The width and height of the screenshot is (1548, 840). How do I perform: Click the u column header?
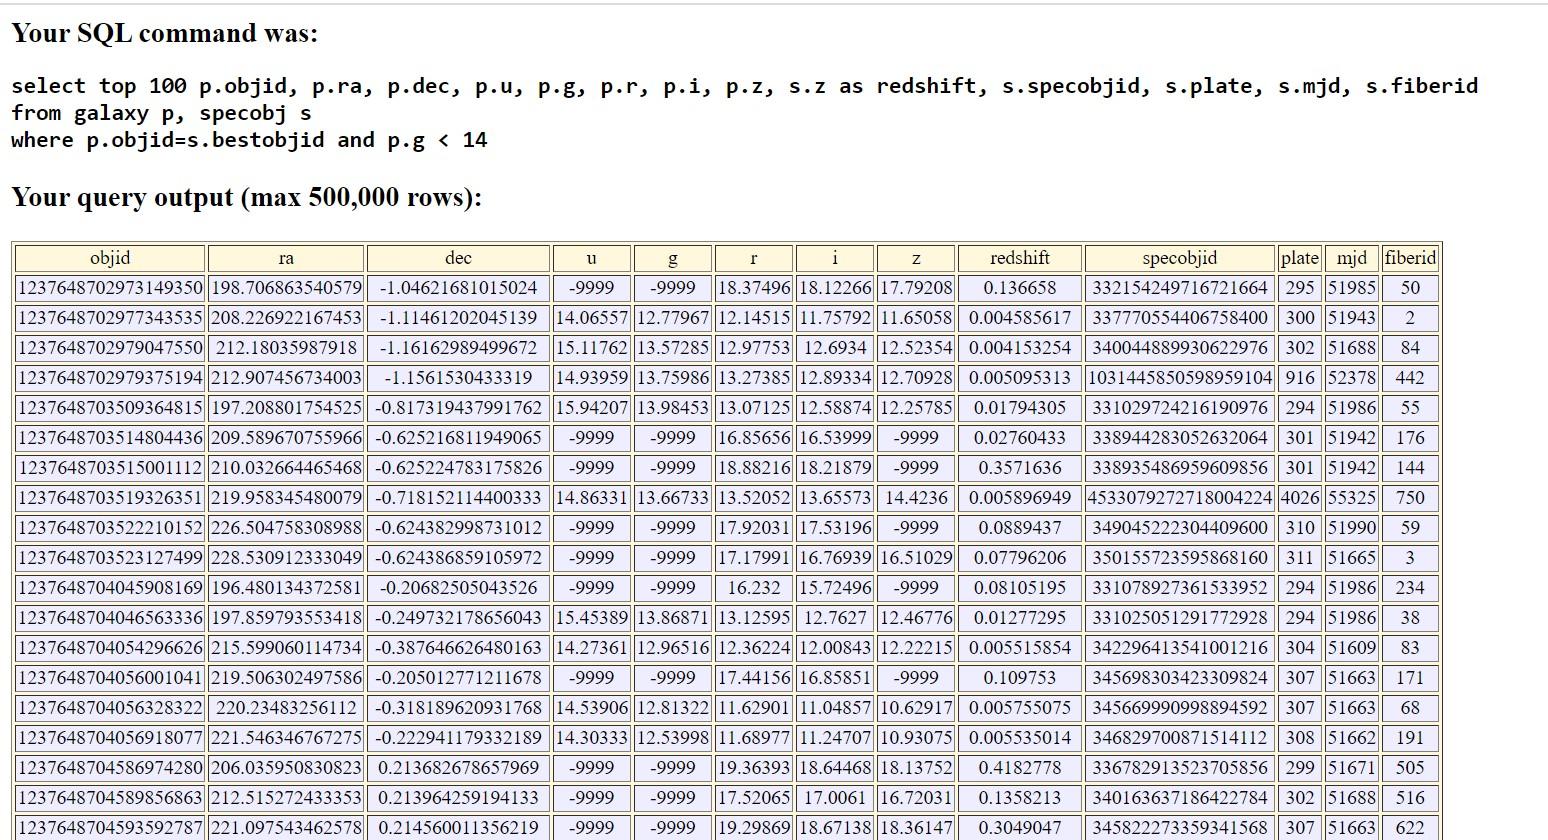pyautogui.click(x=591, y=258)
